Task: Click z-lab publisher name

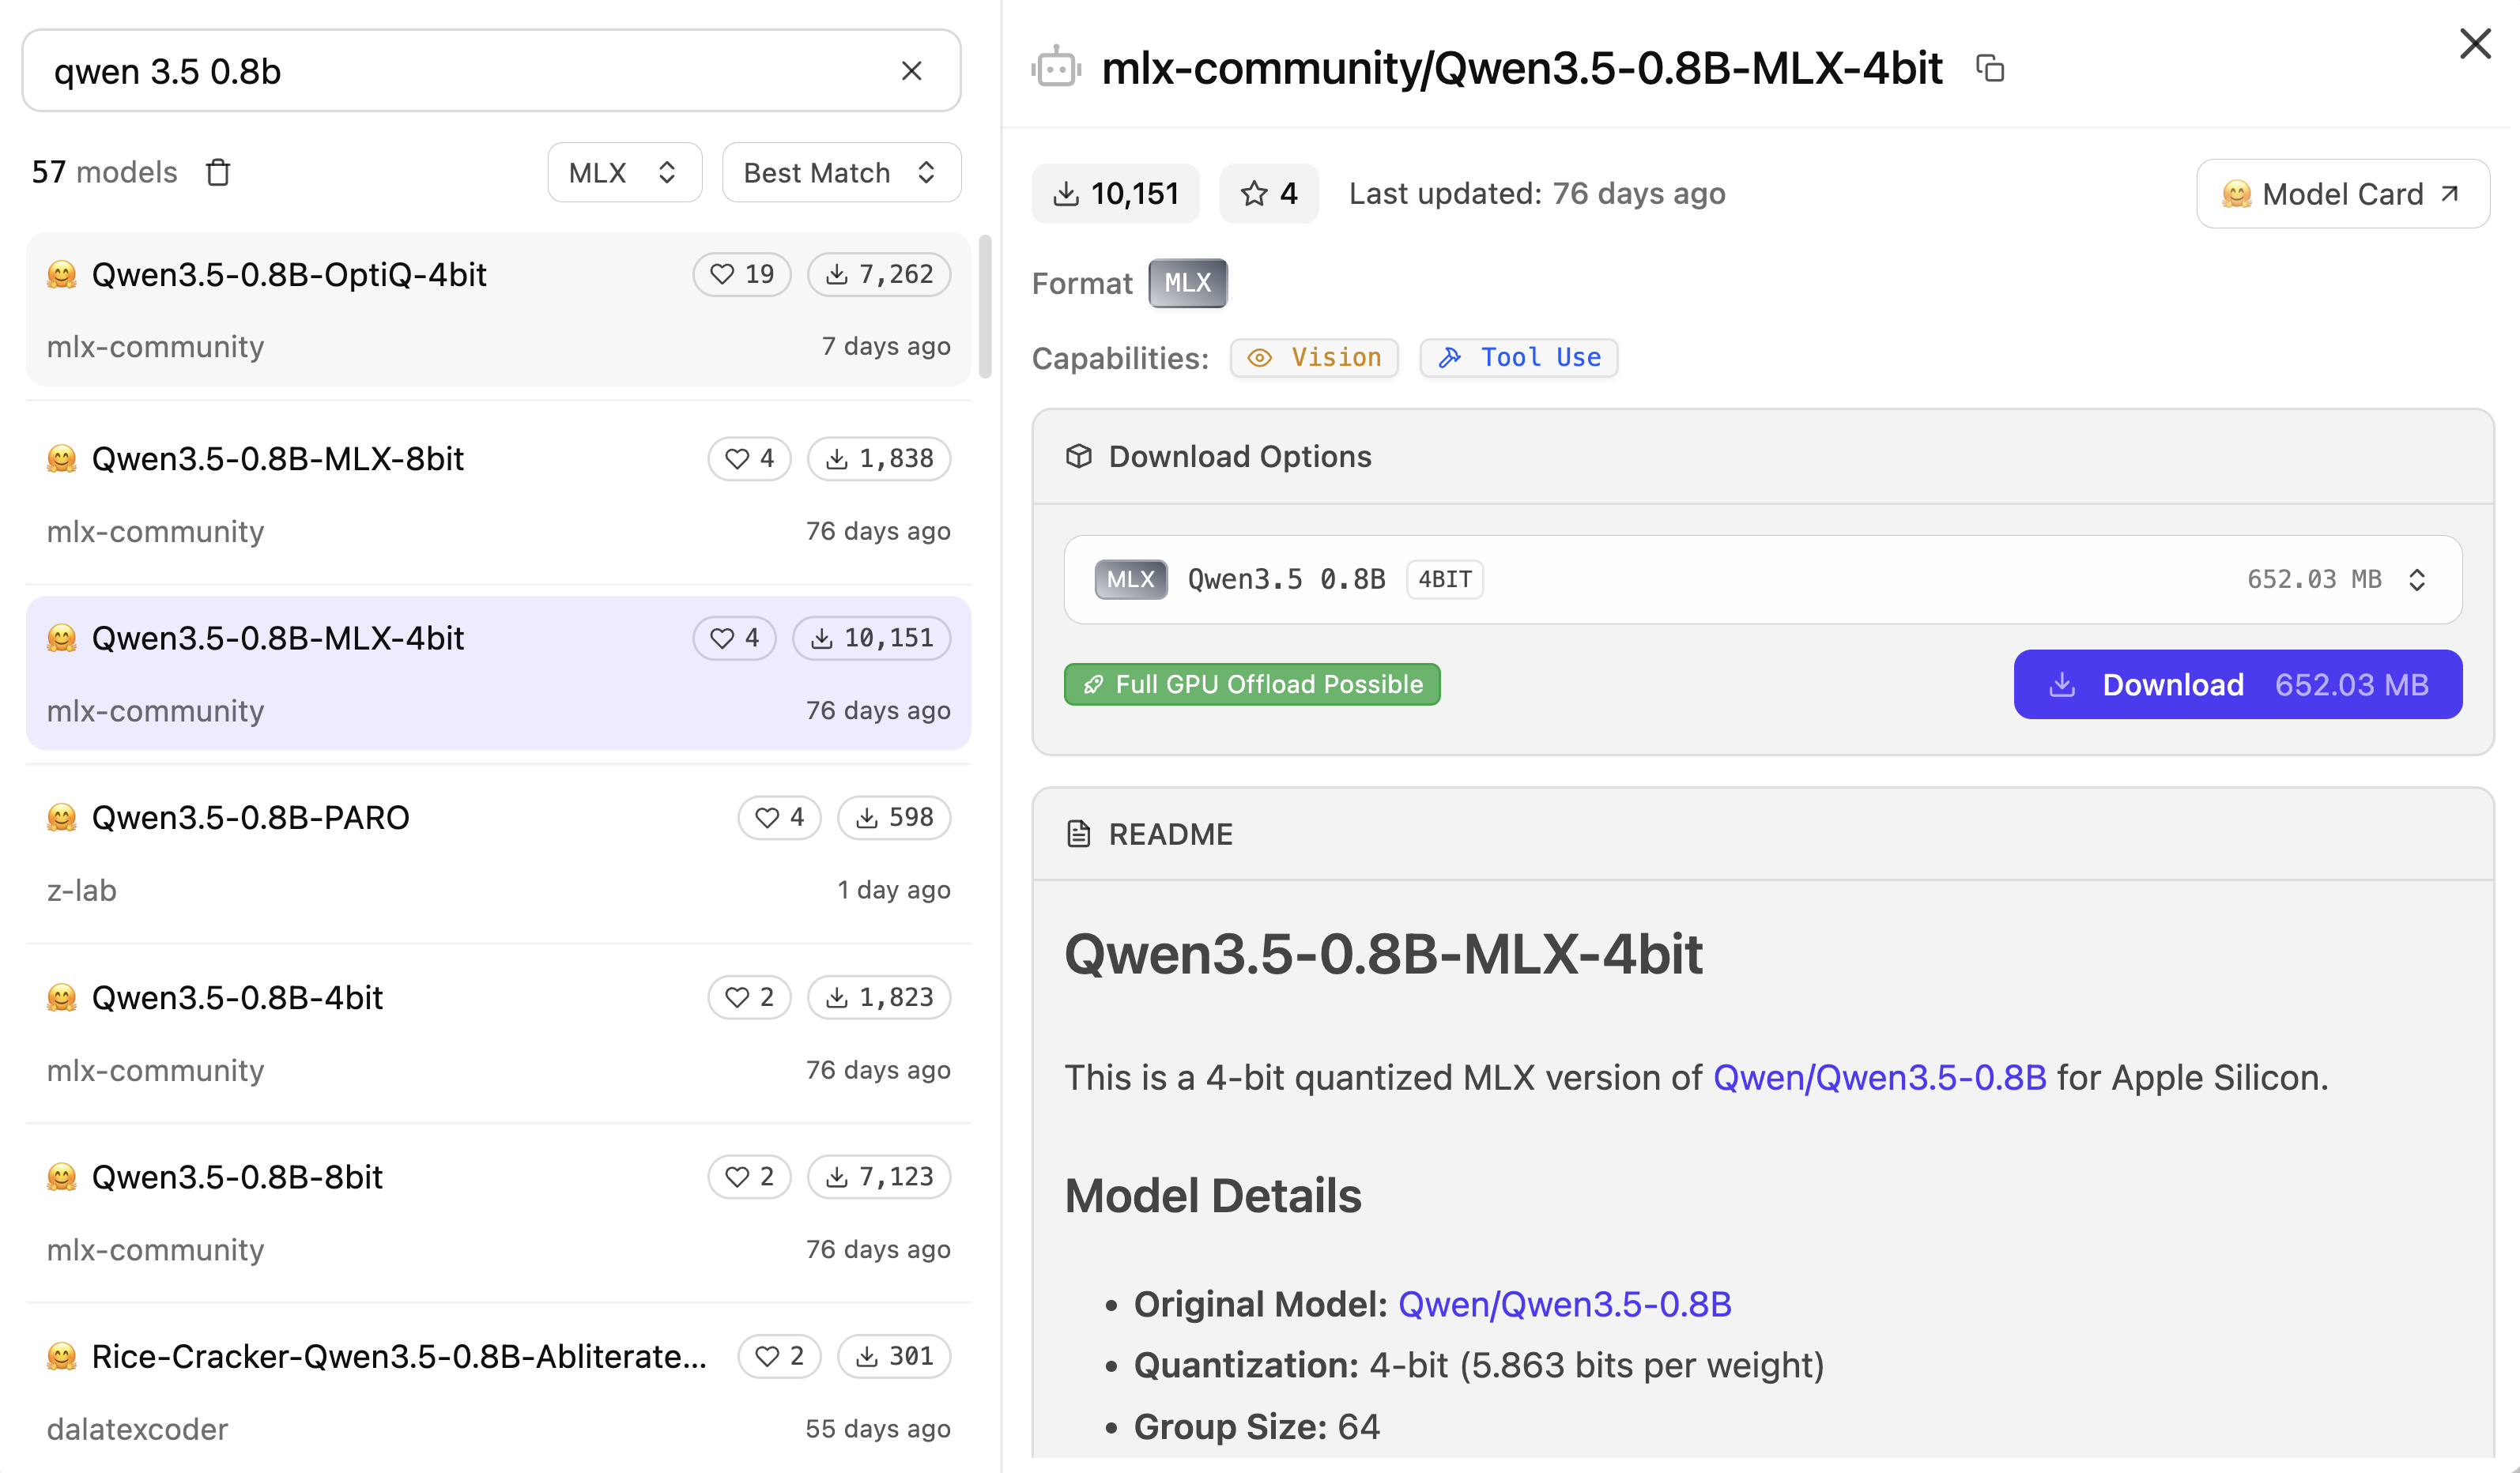Action: tap(82, 891)
